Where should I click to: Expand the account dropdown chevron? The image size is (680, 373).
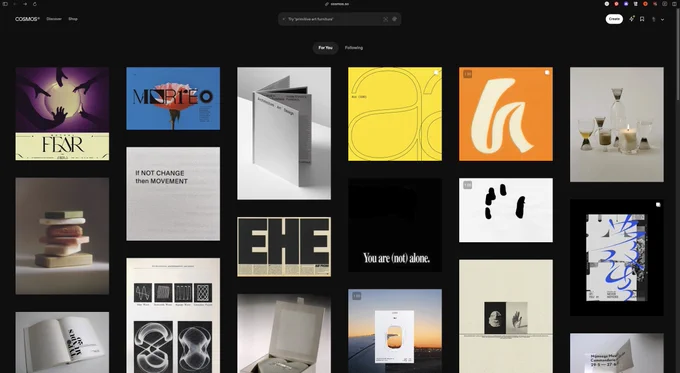662,20
